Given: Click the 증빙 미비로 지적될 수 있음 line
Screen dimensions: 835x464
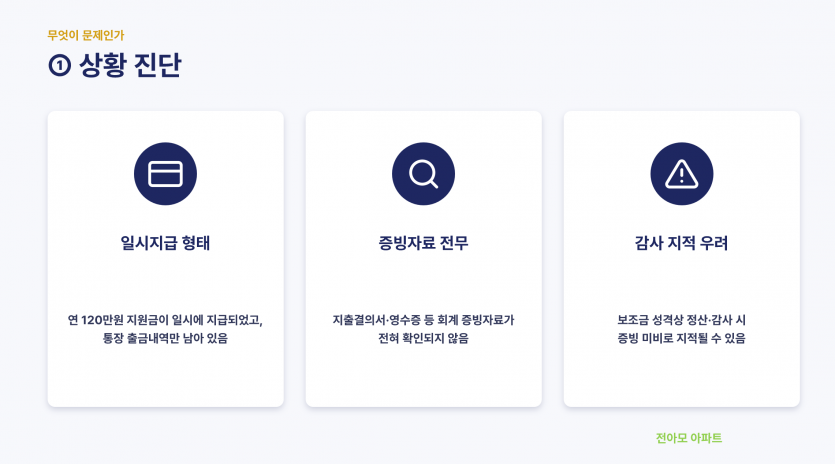Looking at the screenshot, I should pos(682,338).
